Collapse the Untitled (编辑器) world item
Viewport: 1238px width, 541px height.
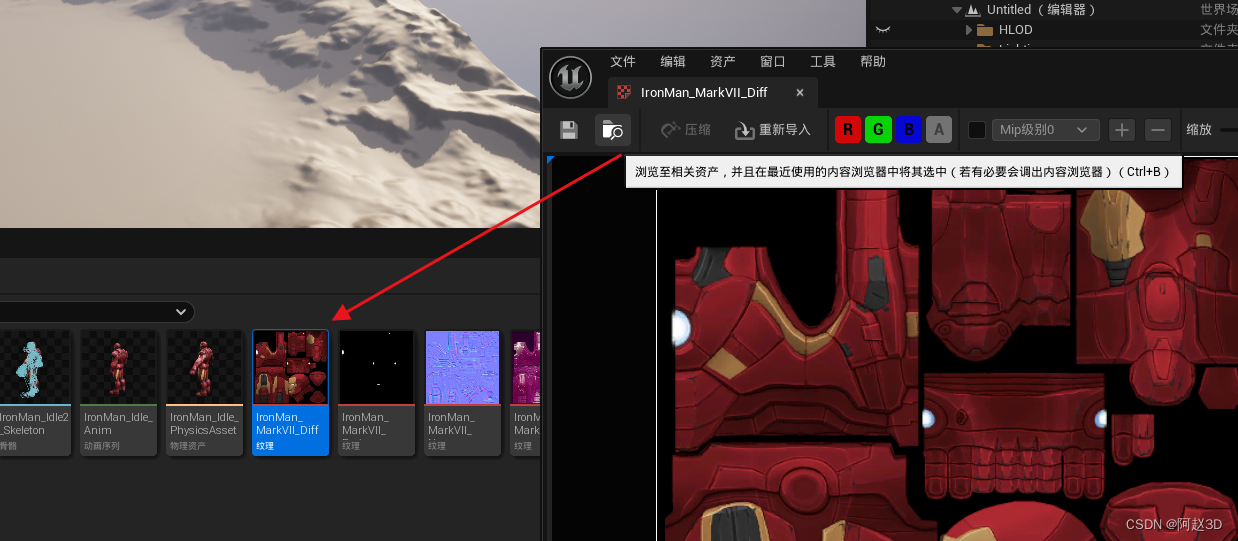[x=956, y=9]
